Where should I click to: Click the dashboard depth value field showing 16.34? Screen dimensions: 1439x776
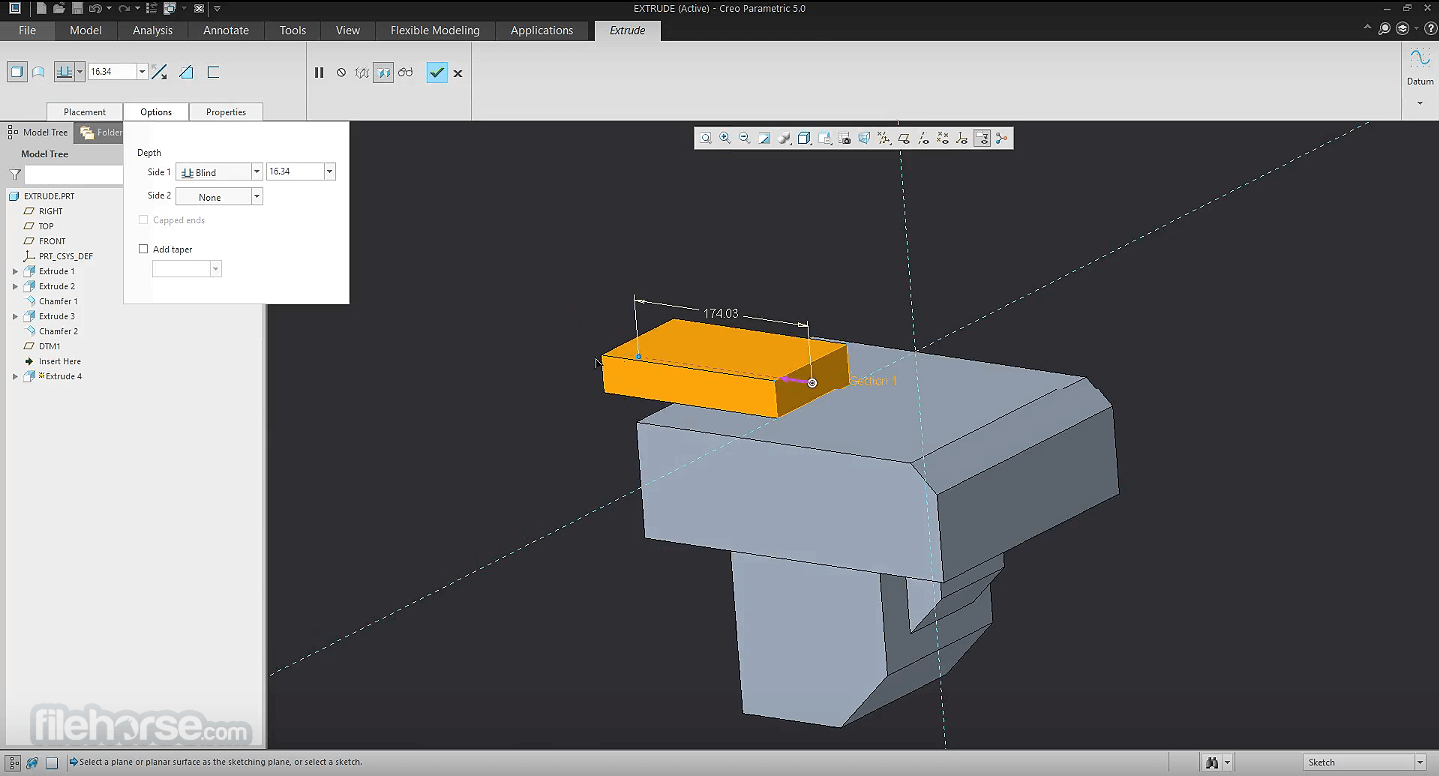point(112,72)
